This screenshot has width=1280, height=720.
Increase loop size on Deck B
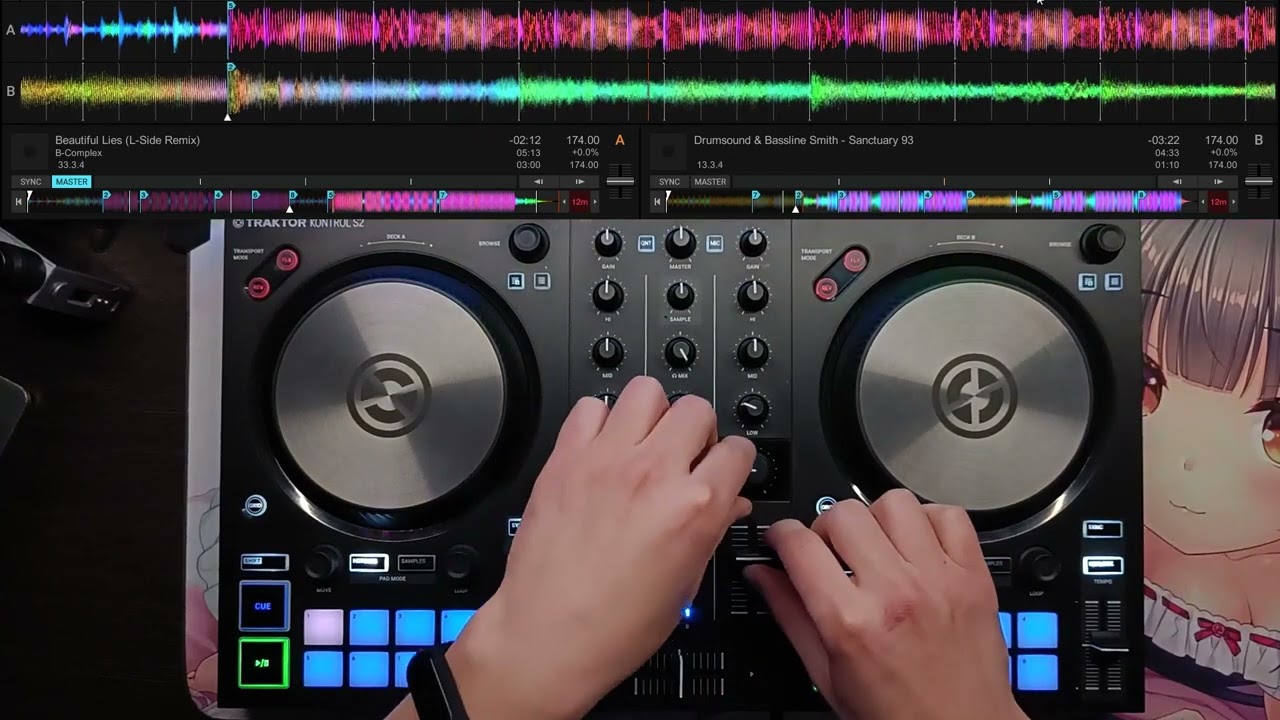point(1234,202)
